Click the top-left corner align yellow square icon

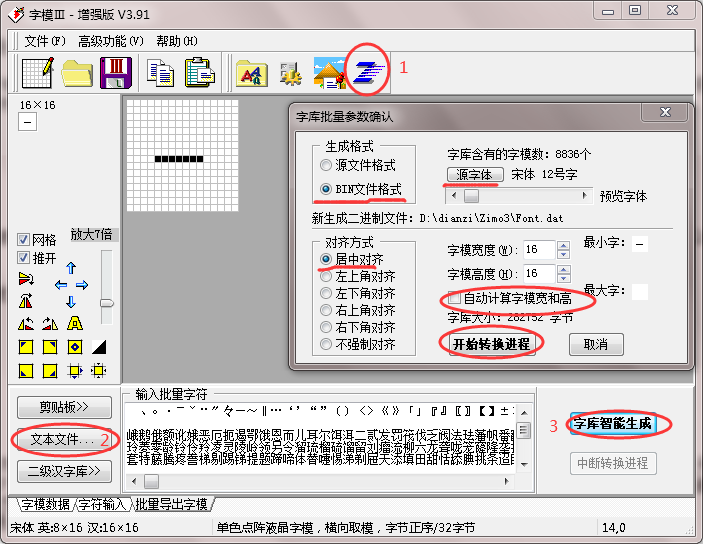click(26, 347)
